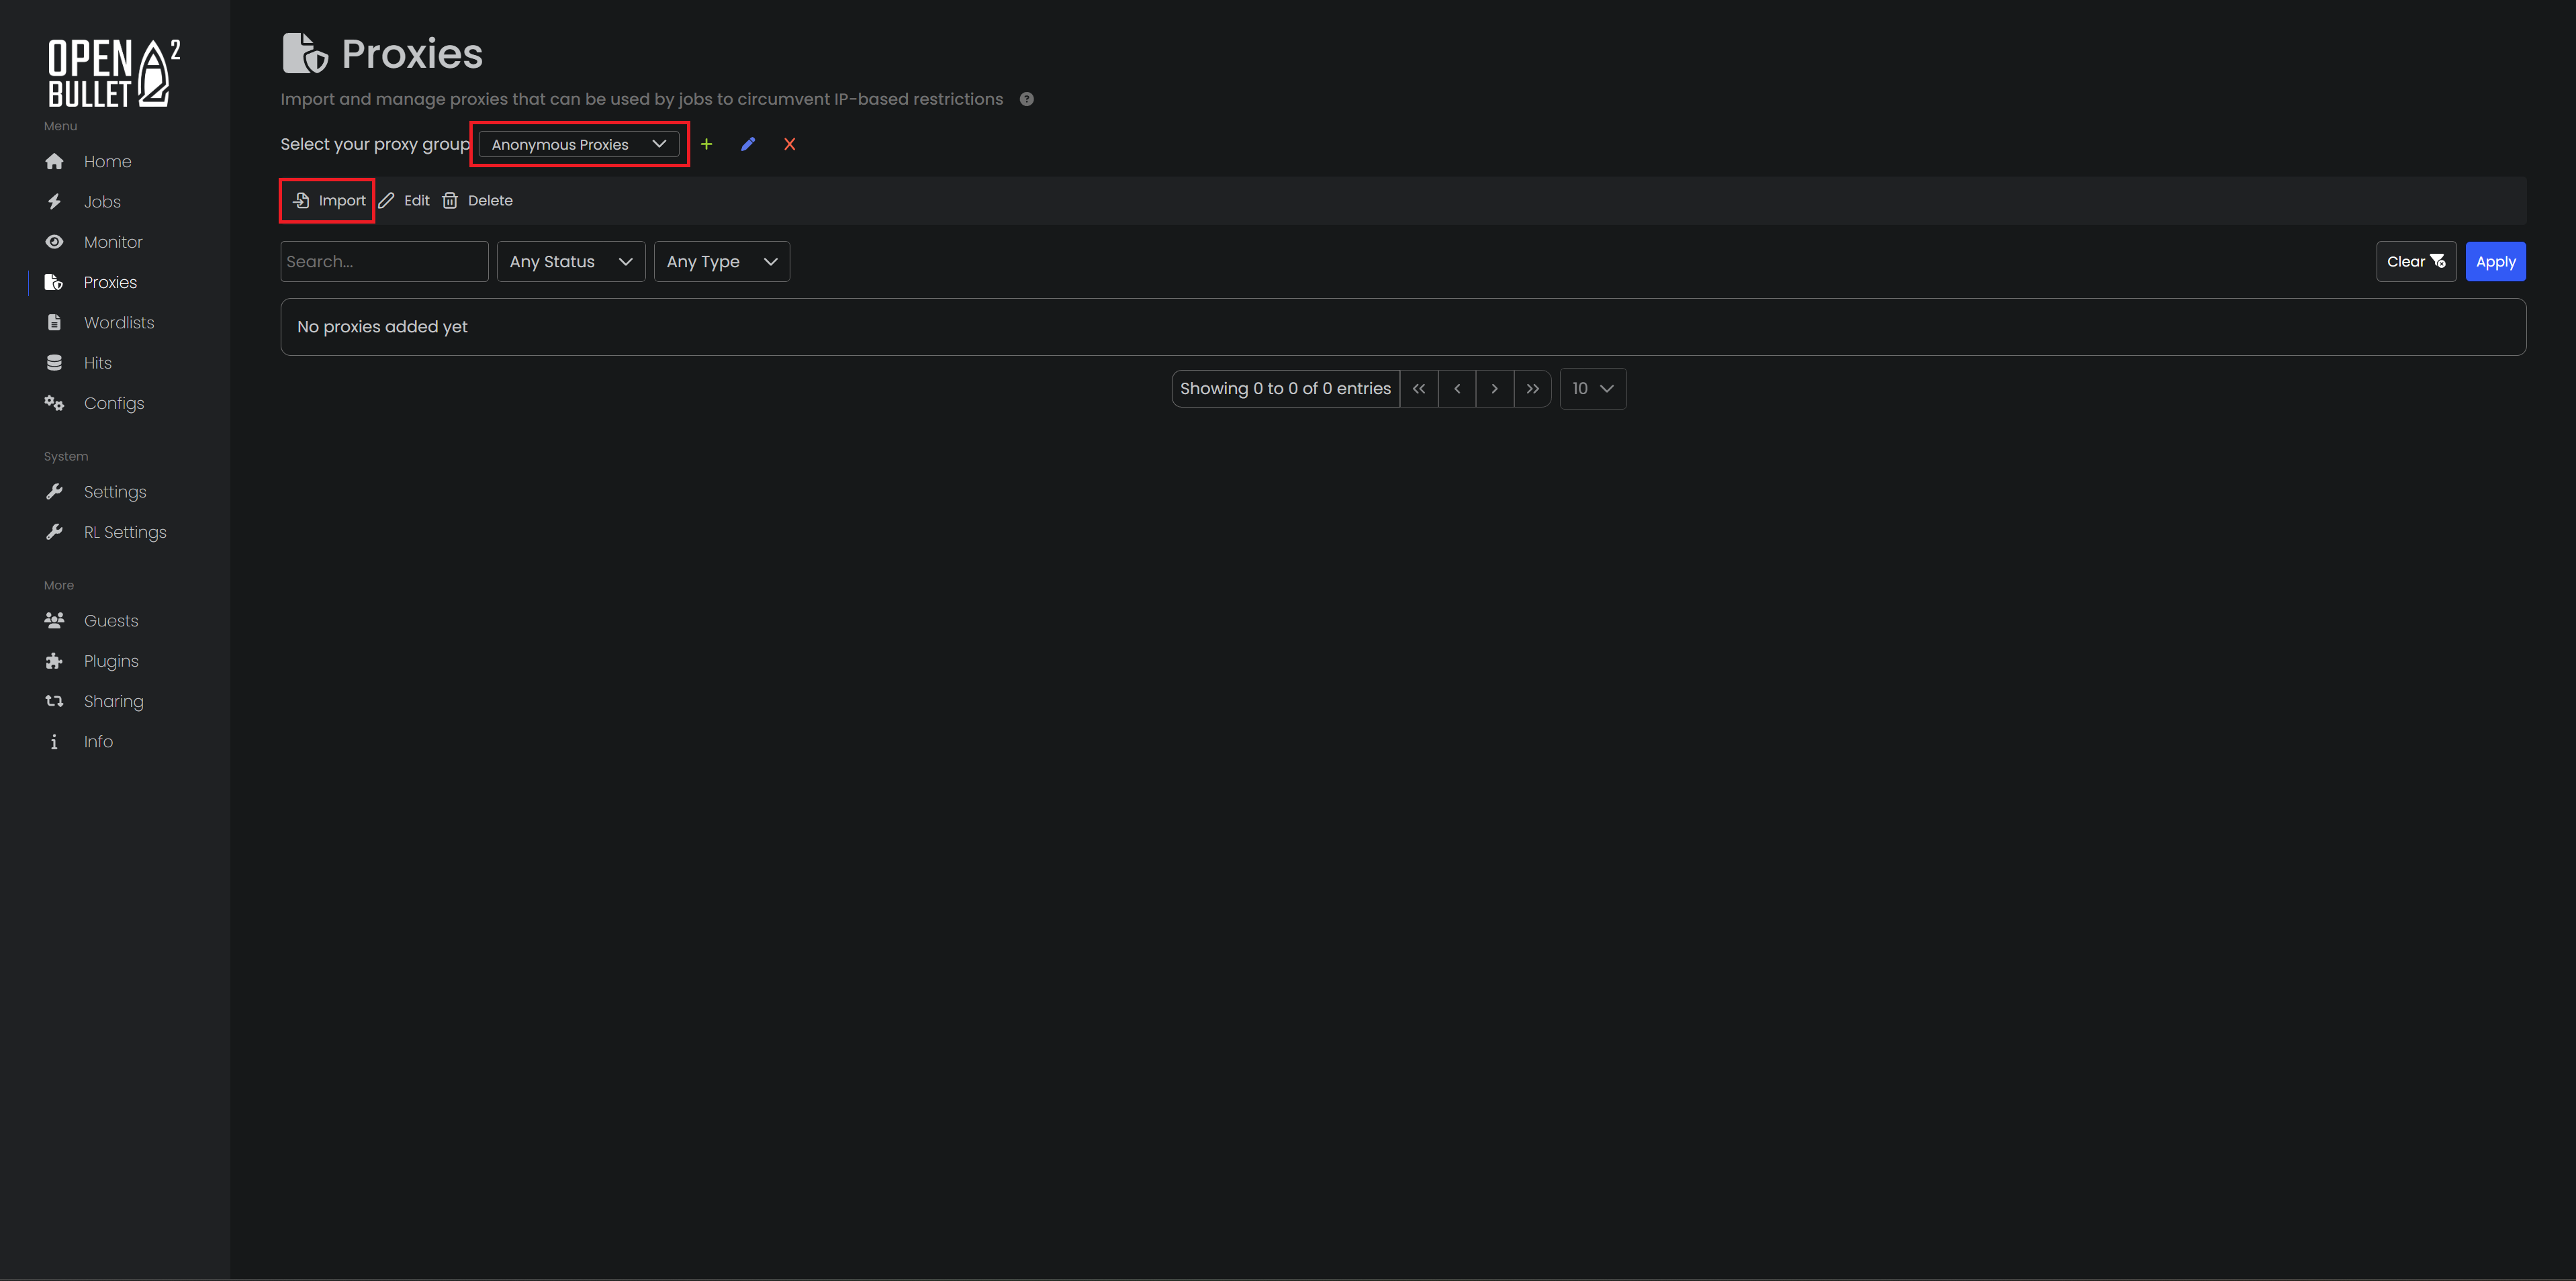
Task: Click the red X to delete proxy group
Action: tap(789, 144)
